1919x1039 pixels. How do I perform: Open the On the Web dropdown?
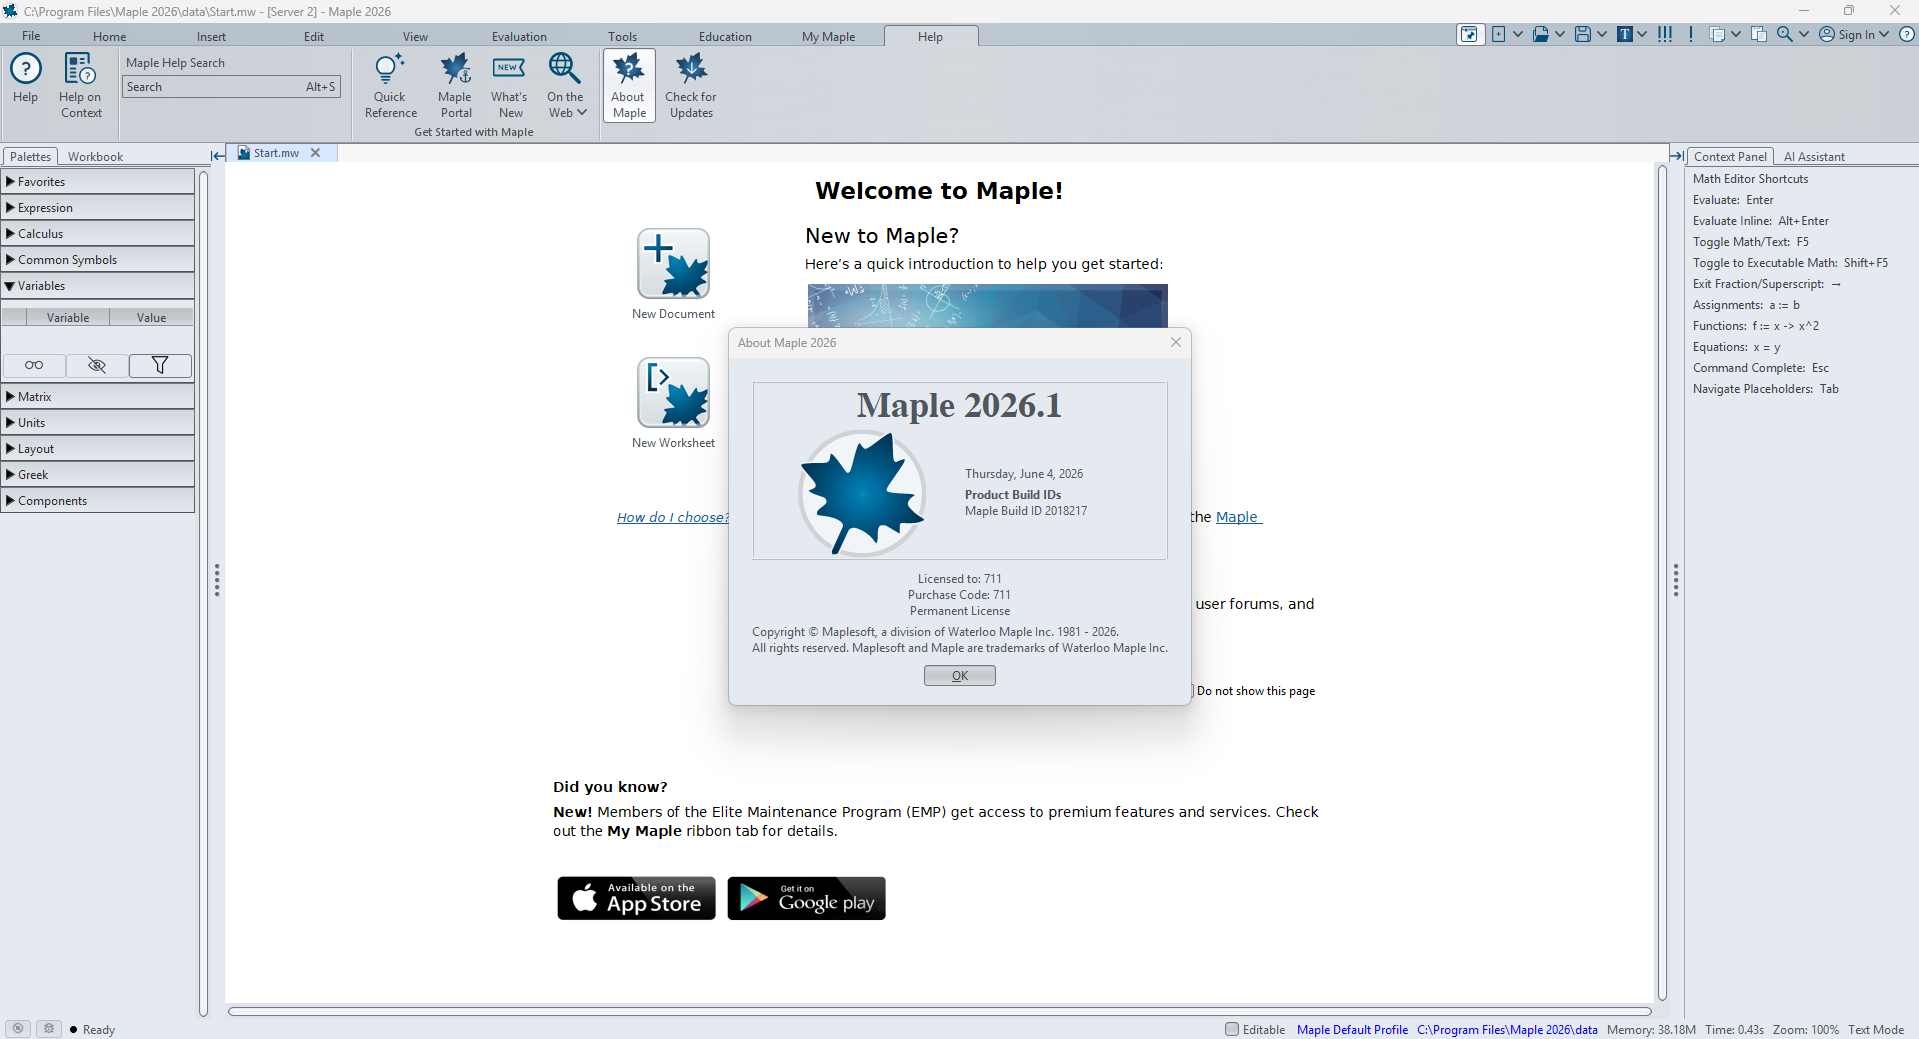pos(566,86)
